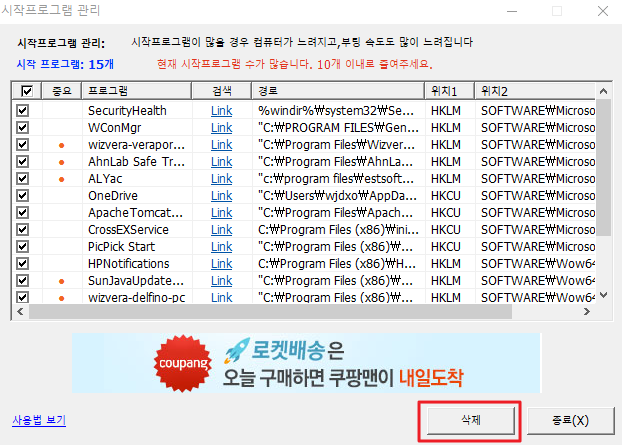Open the Coupang rocket delivery ad banner
This screenshot has width=622, height=445.
coord(306,363)
